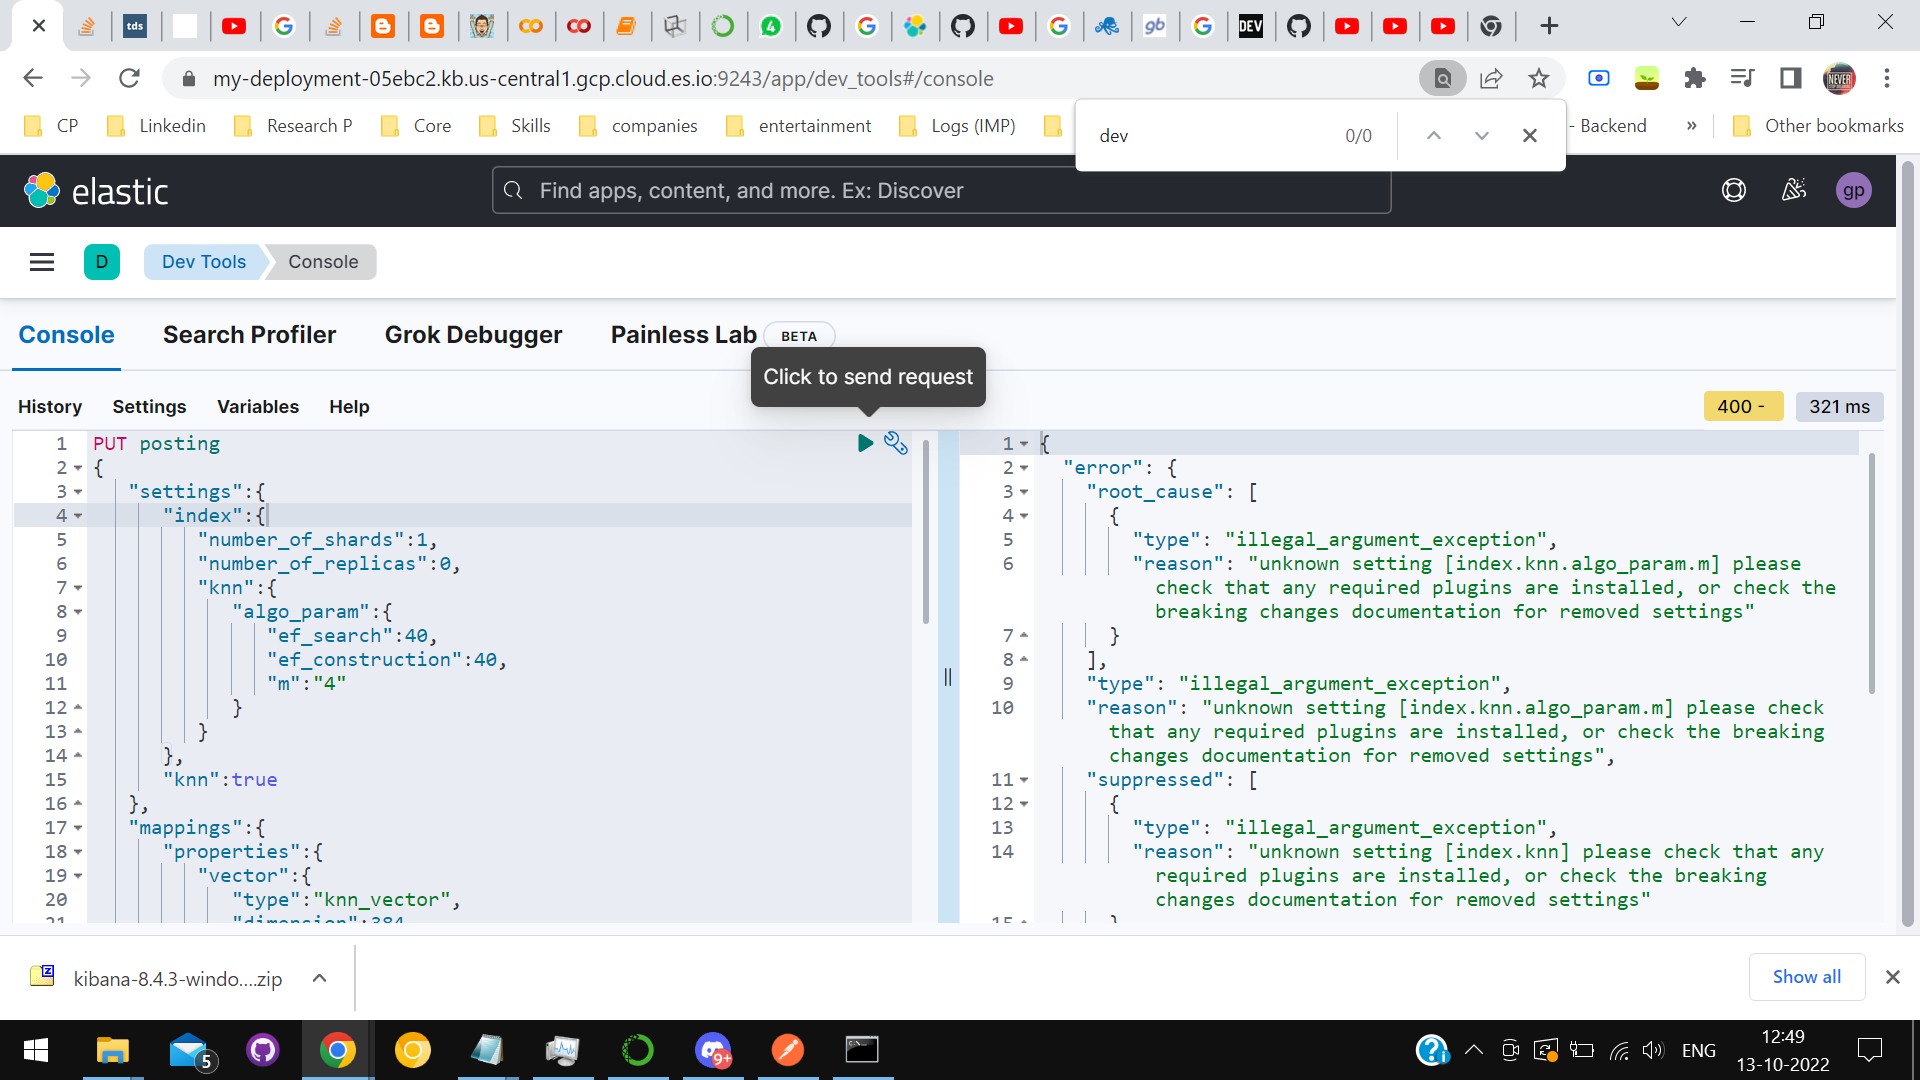This screenshot has width=1920, height=1080.
Task: Open the gp user avatar menu
Action: pos(1854,190)
